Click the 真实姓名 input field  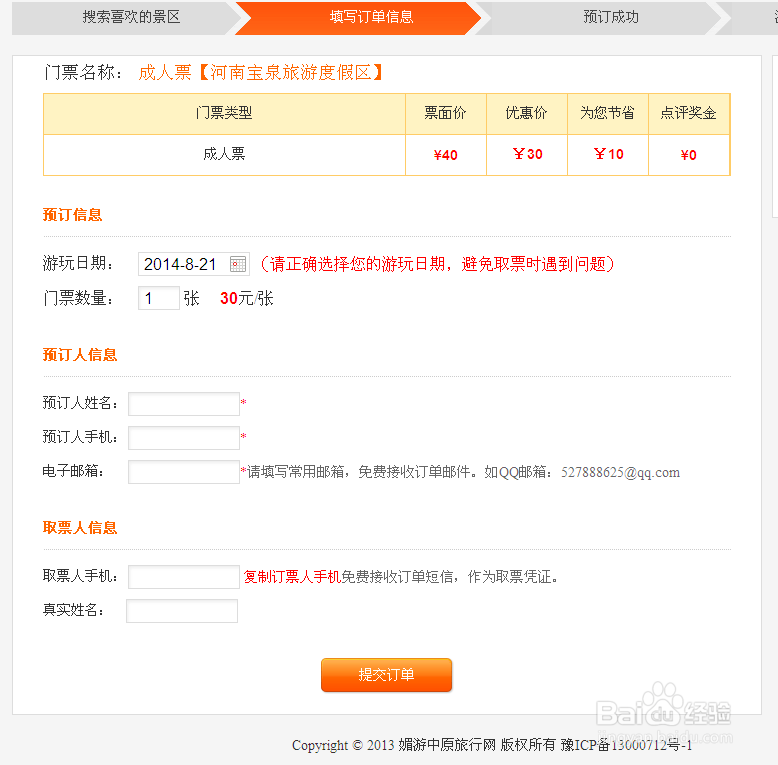[182, 611]
